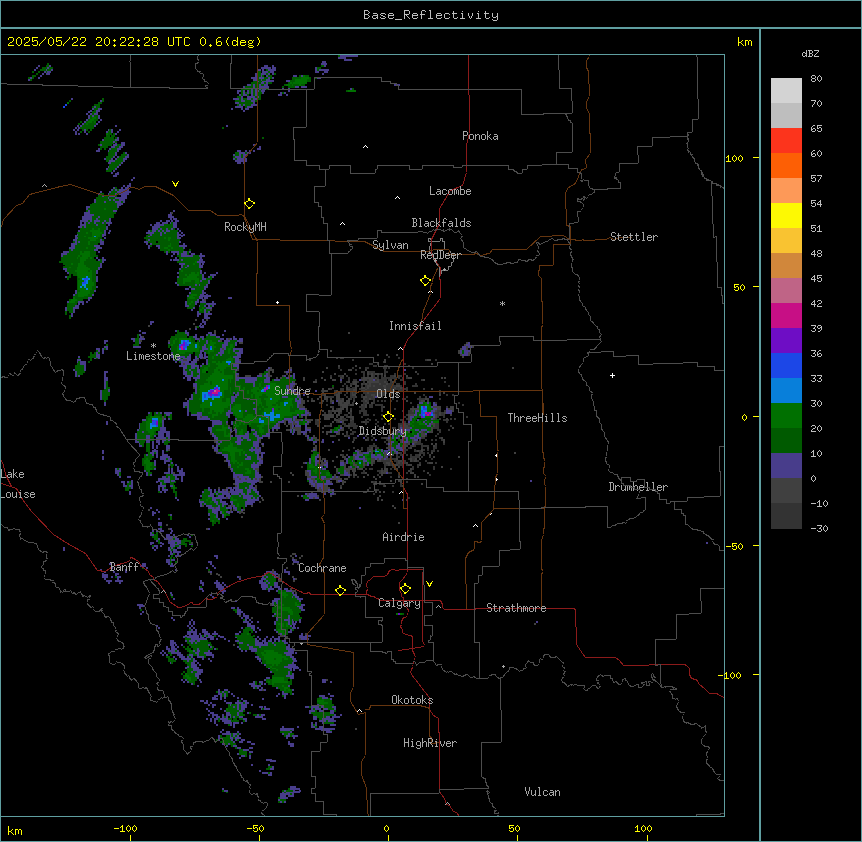The width and height of the screenshot is (862, 842).
Task: Click the 50 tick label on the horizontal axis
Action: pyautogui.click(x=515, y=828)
